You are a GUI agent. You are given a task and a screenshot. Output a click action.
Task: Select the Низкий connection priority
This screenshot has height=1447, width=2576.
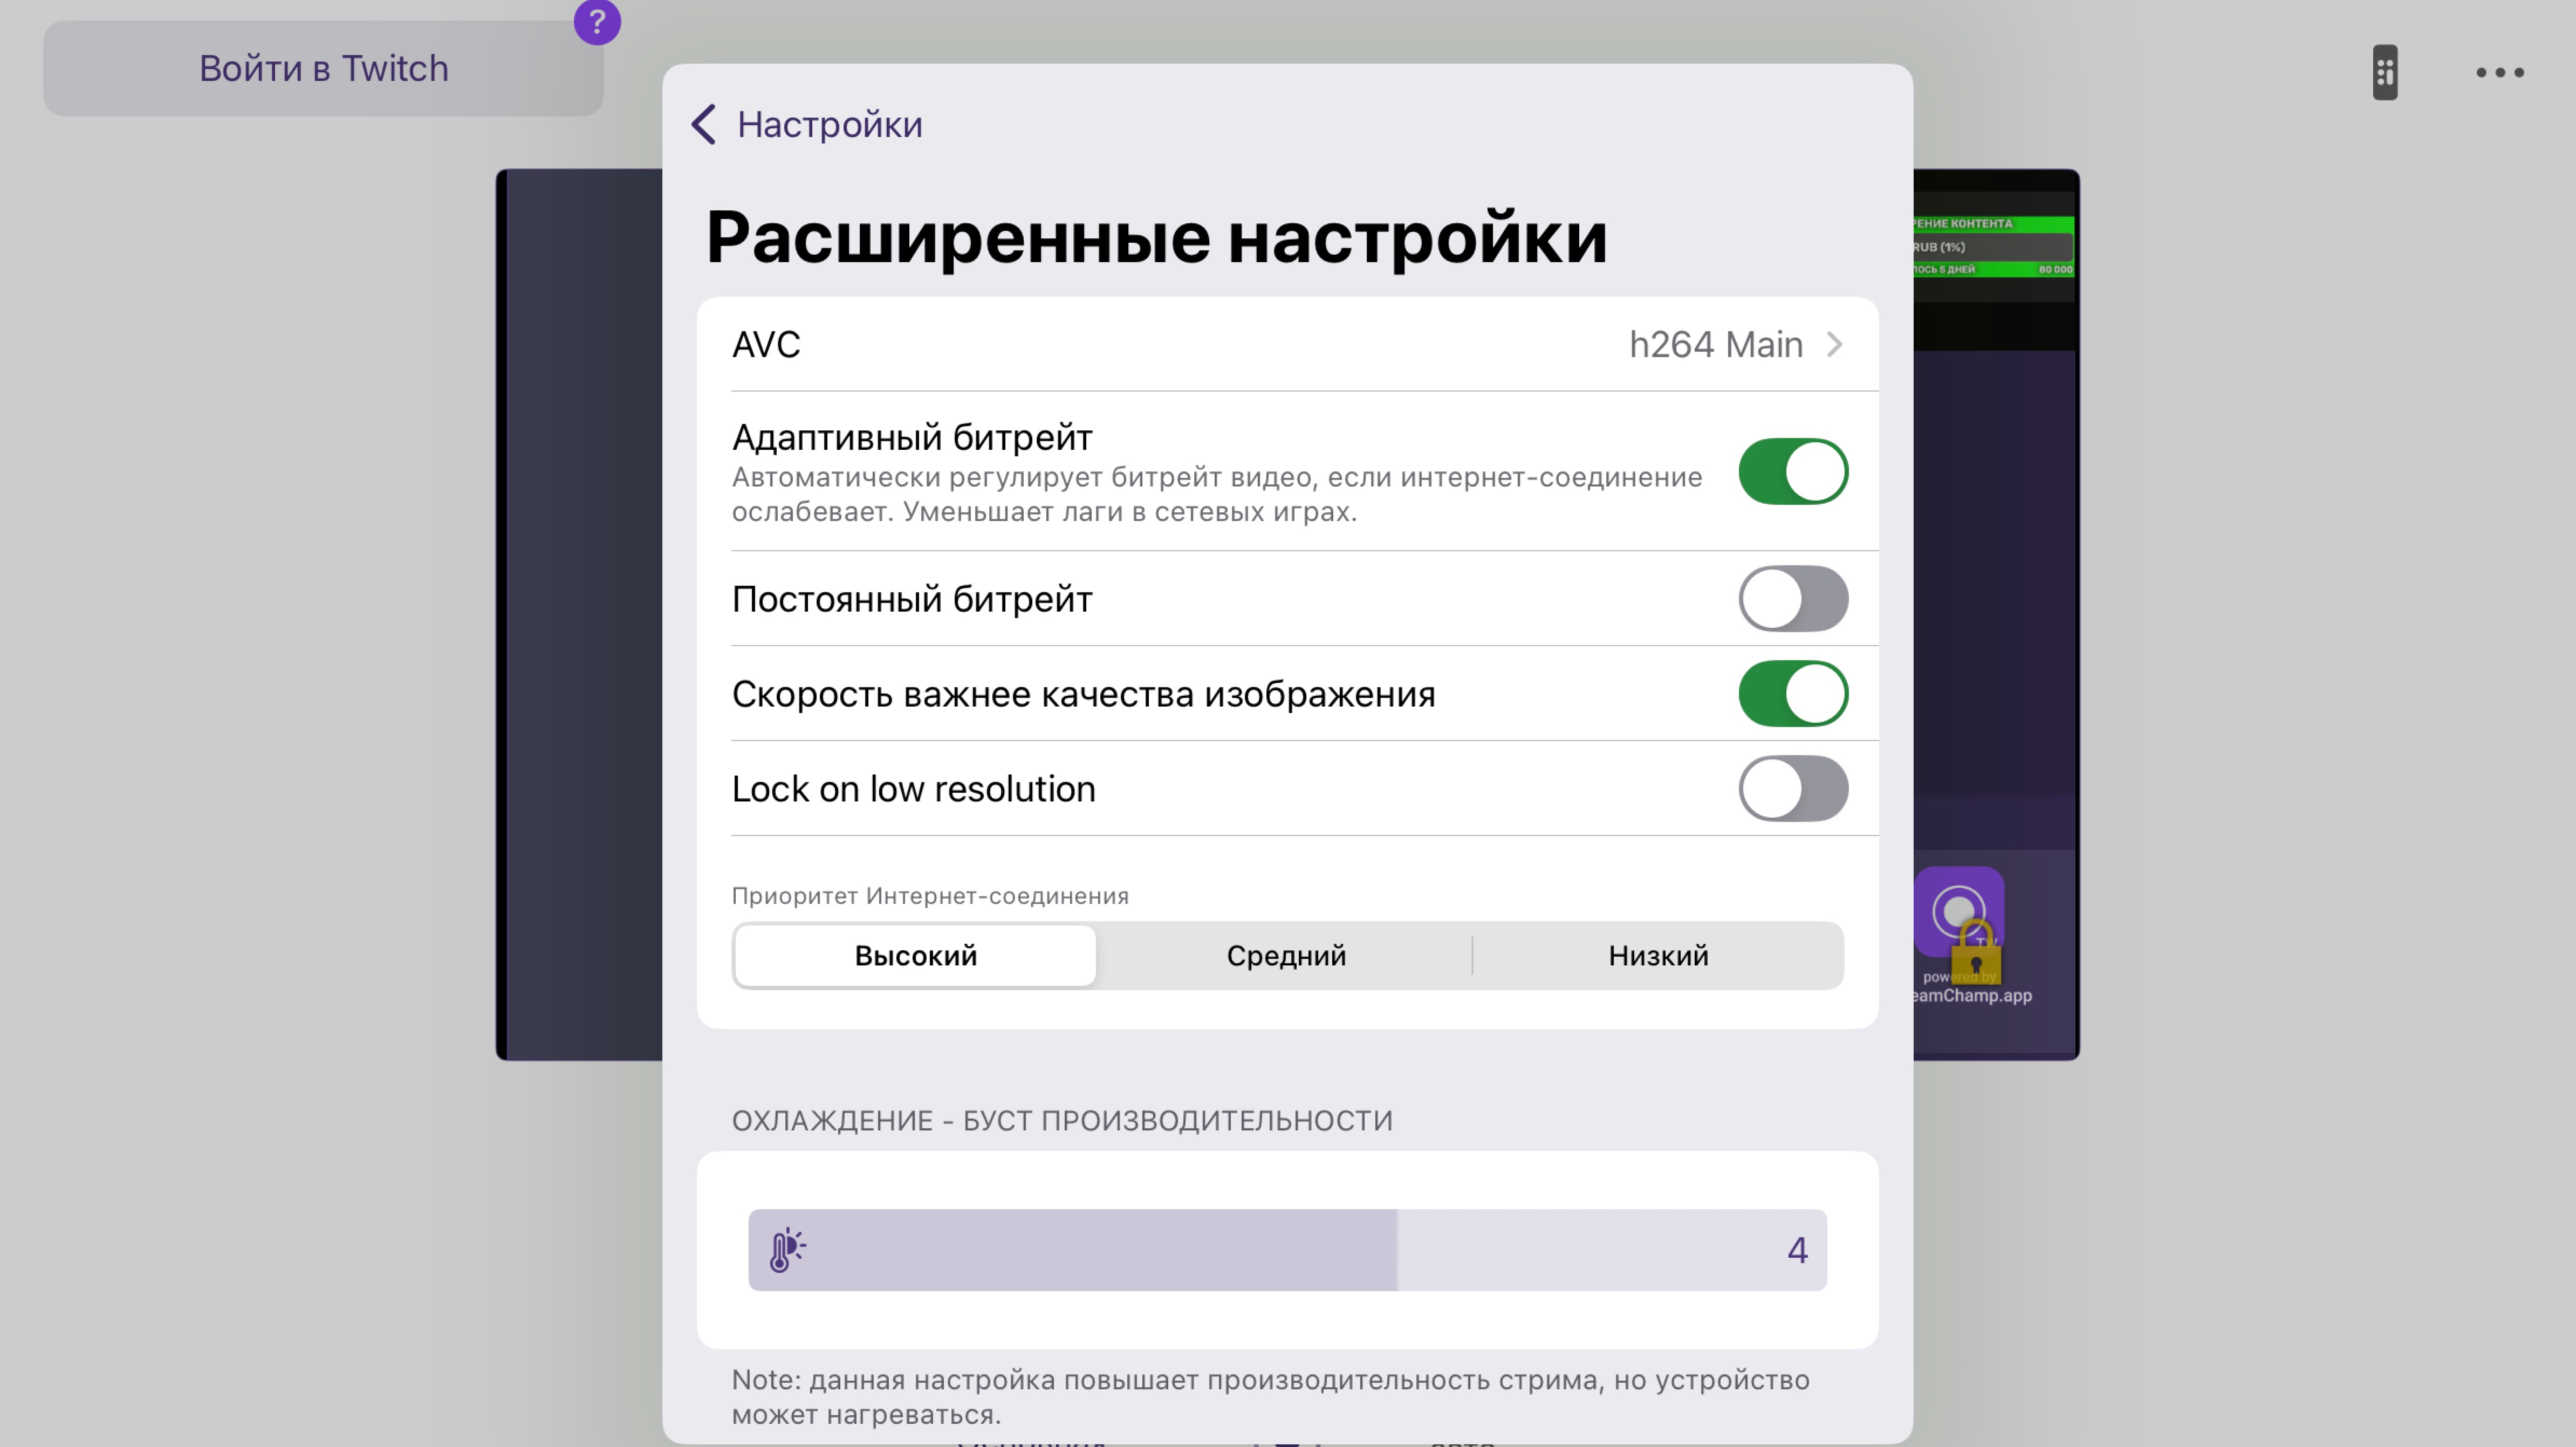tap(1658, 956)
